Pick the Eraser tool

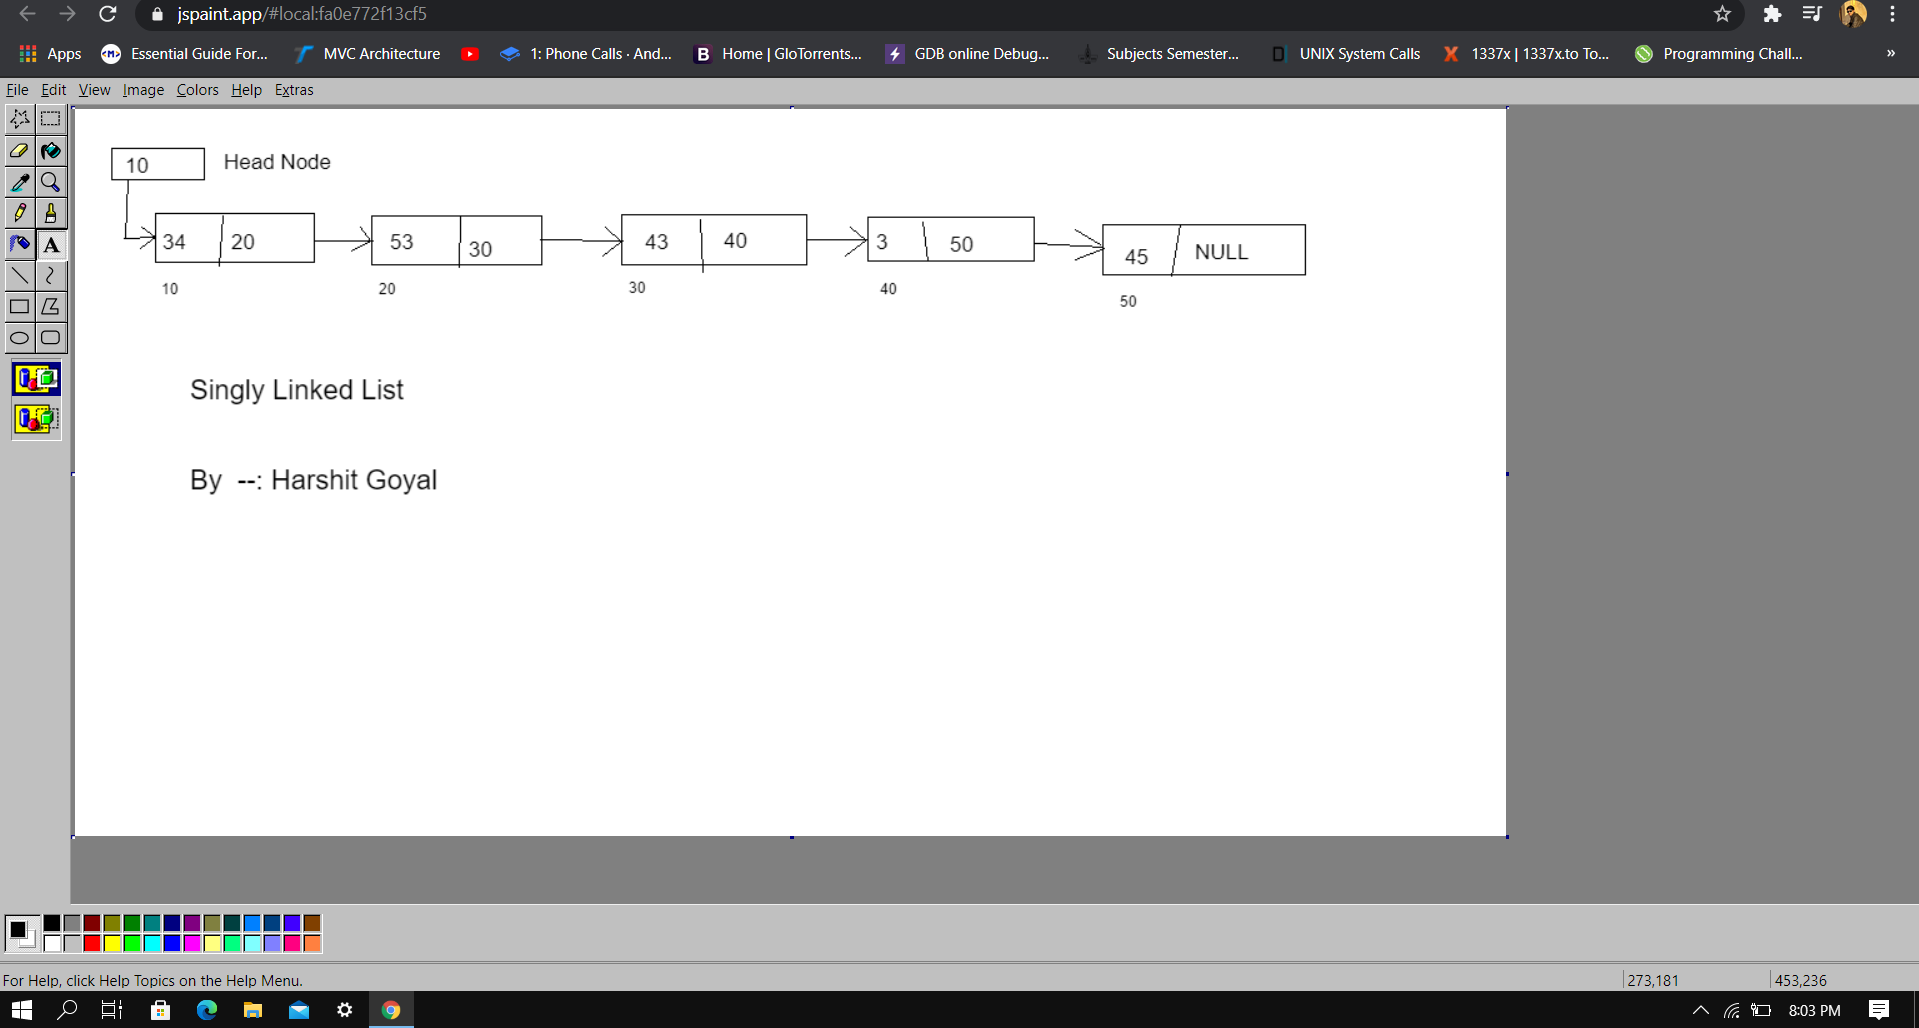tap(20, 151)
